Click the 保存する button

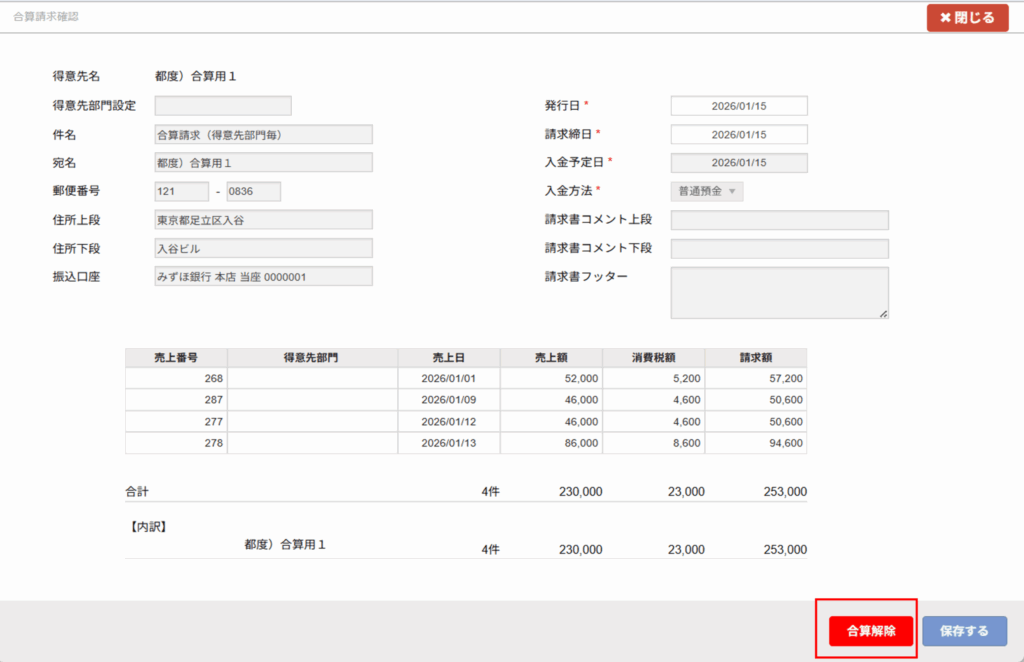[964, 631]
